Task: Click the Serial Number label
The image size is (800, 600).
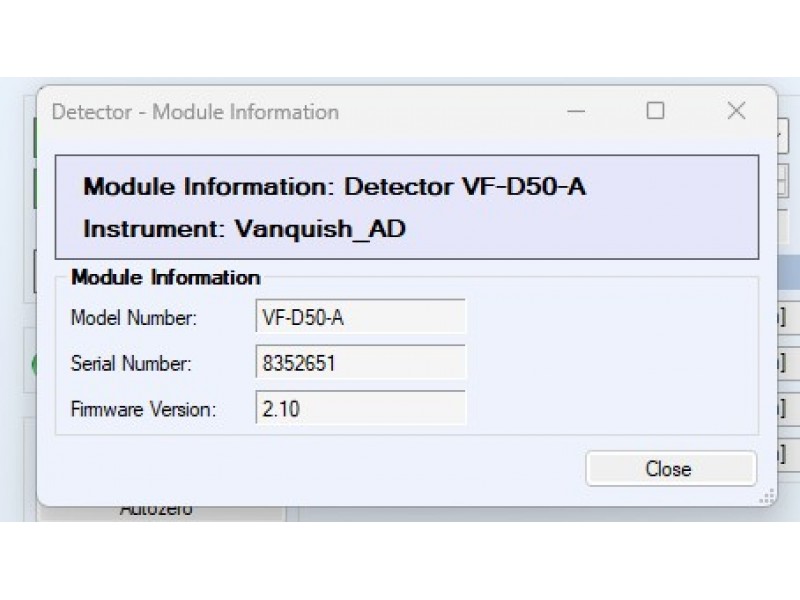Action: [131, 363]
